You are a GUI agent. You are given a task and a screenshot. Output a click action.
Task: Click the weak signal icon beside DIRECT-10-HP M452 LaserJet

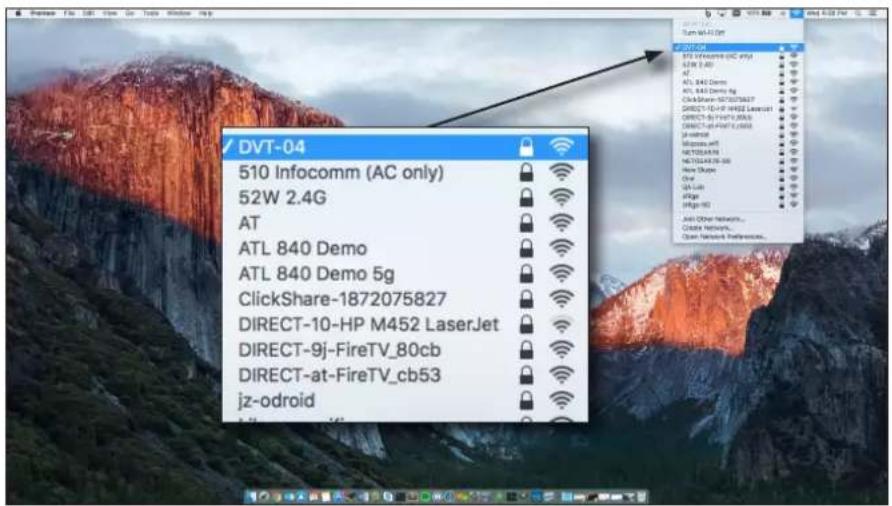[561, 324]
